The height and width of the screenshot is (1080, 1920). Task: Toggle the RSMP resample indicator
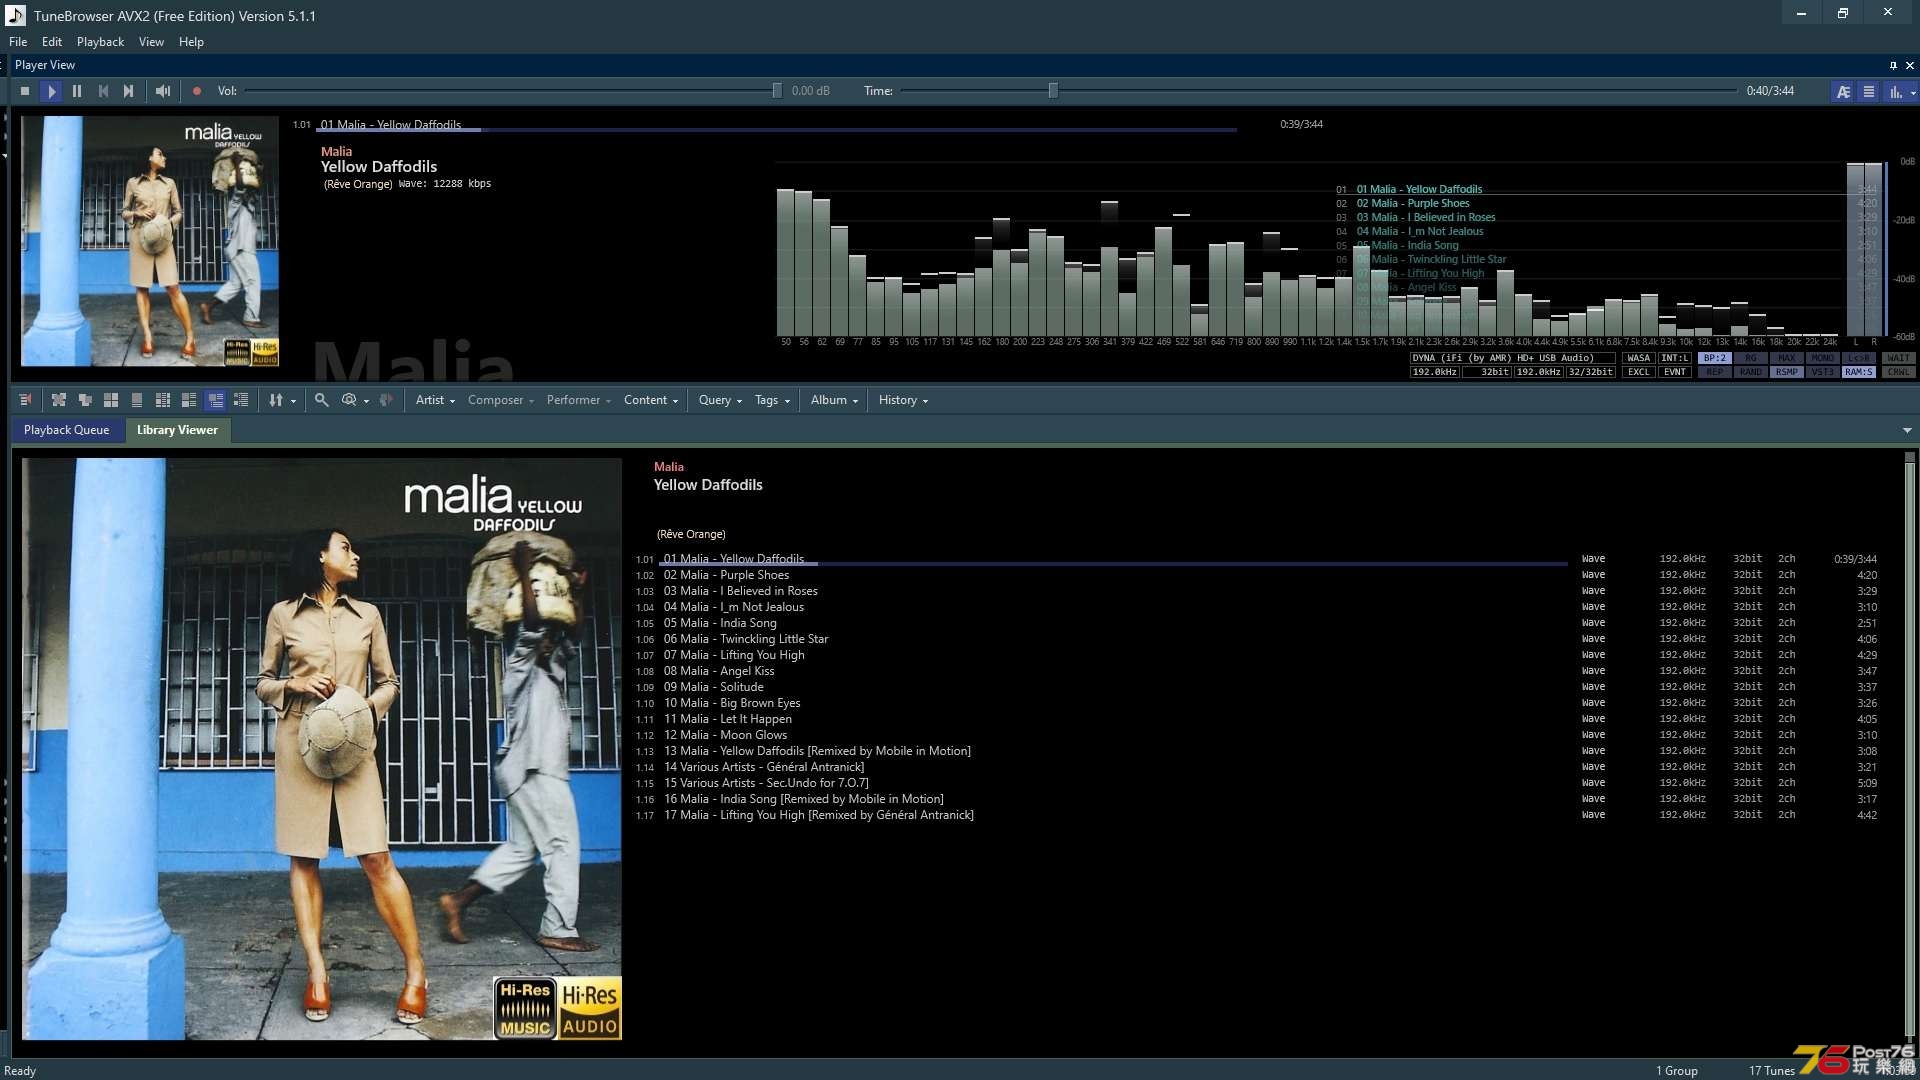point(1787,372)
